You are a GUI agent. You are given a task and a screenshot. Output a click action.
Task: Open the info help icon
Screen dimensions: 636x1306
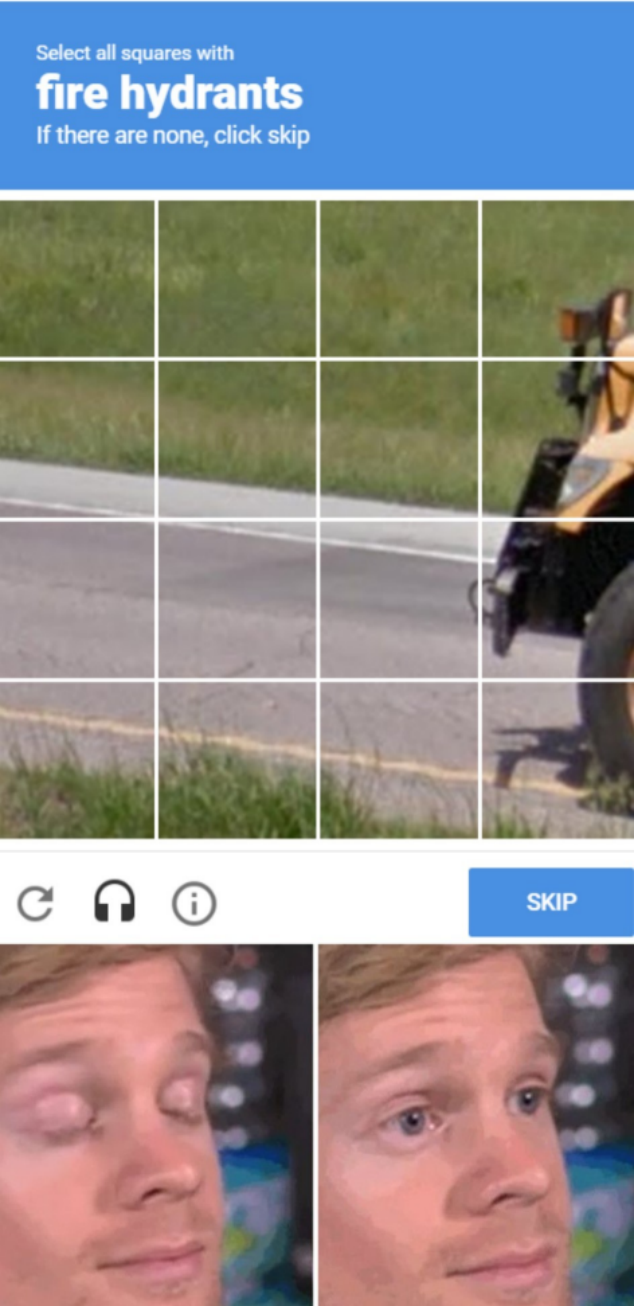click(194, 904)
